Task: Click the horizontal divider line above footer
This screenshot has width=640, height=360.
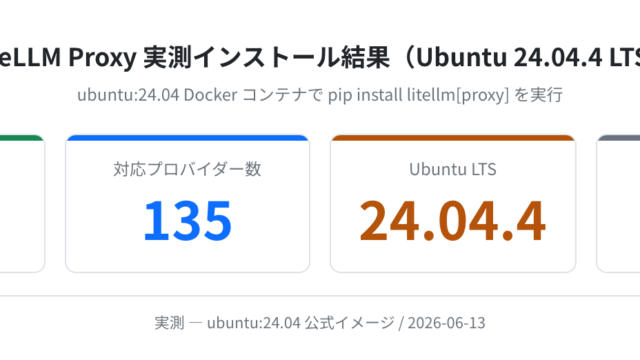Action: click(320, 296)
